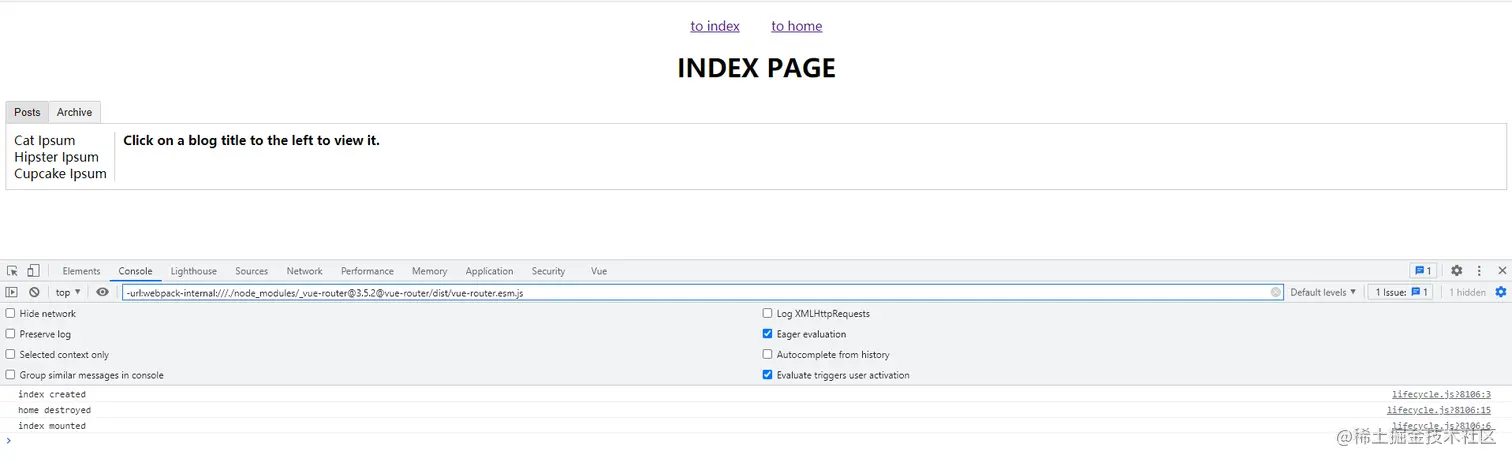This screenshot has width=1512, height=462.
Task: Open the Lighthouse tab
Action: coord(193,271)
